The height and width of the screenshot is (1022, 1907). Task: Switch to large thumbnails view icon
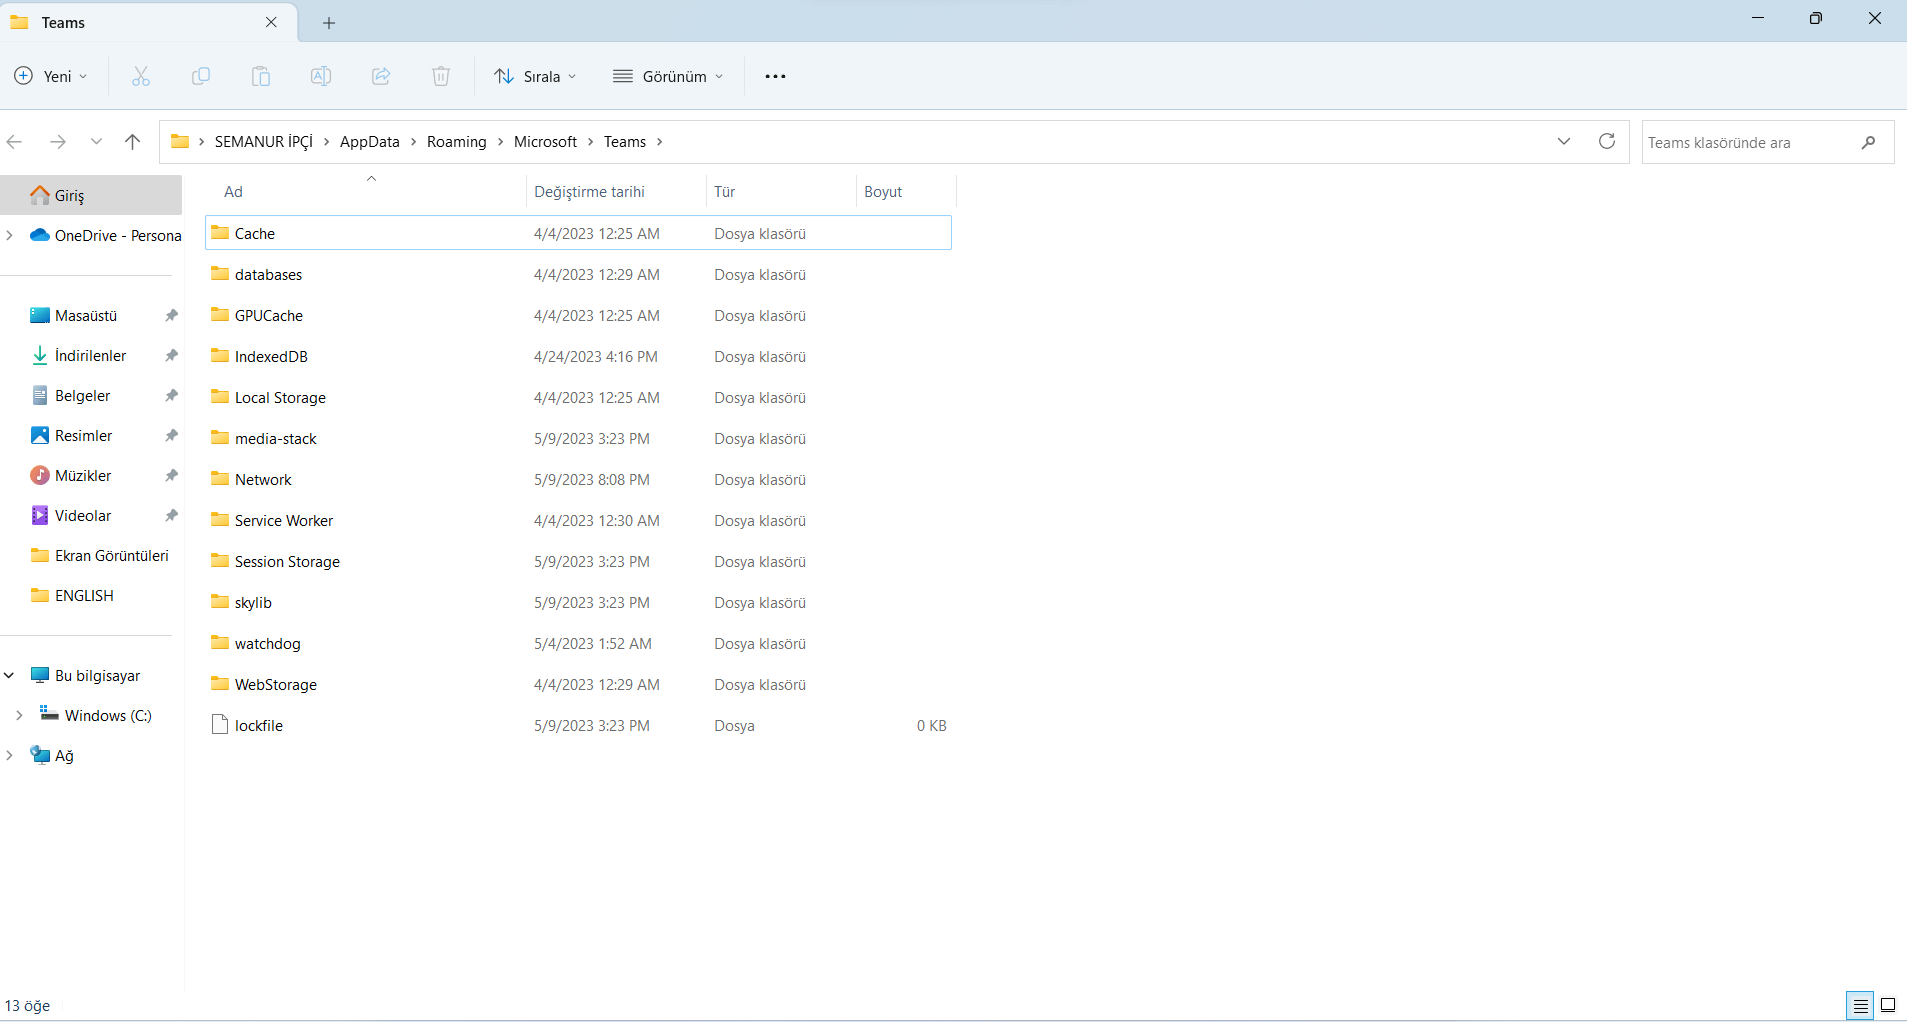[x=1888, y=1006]
